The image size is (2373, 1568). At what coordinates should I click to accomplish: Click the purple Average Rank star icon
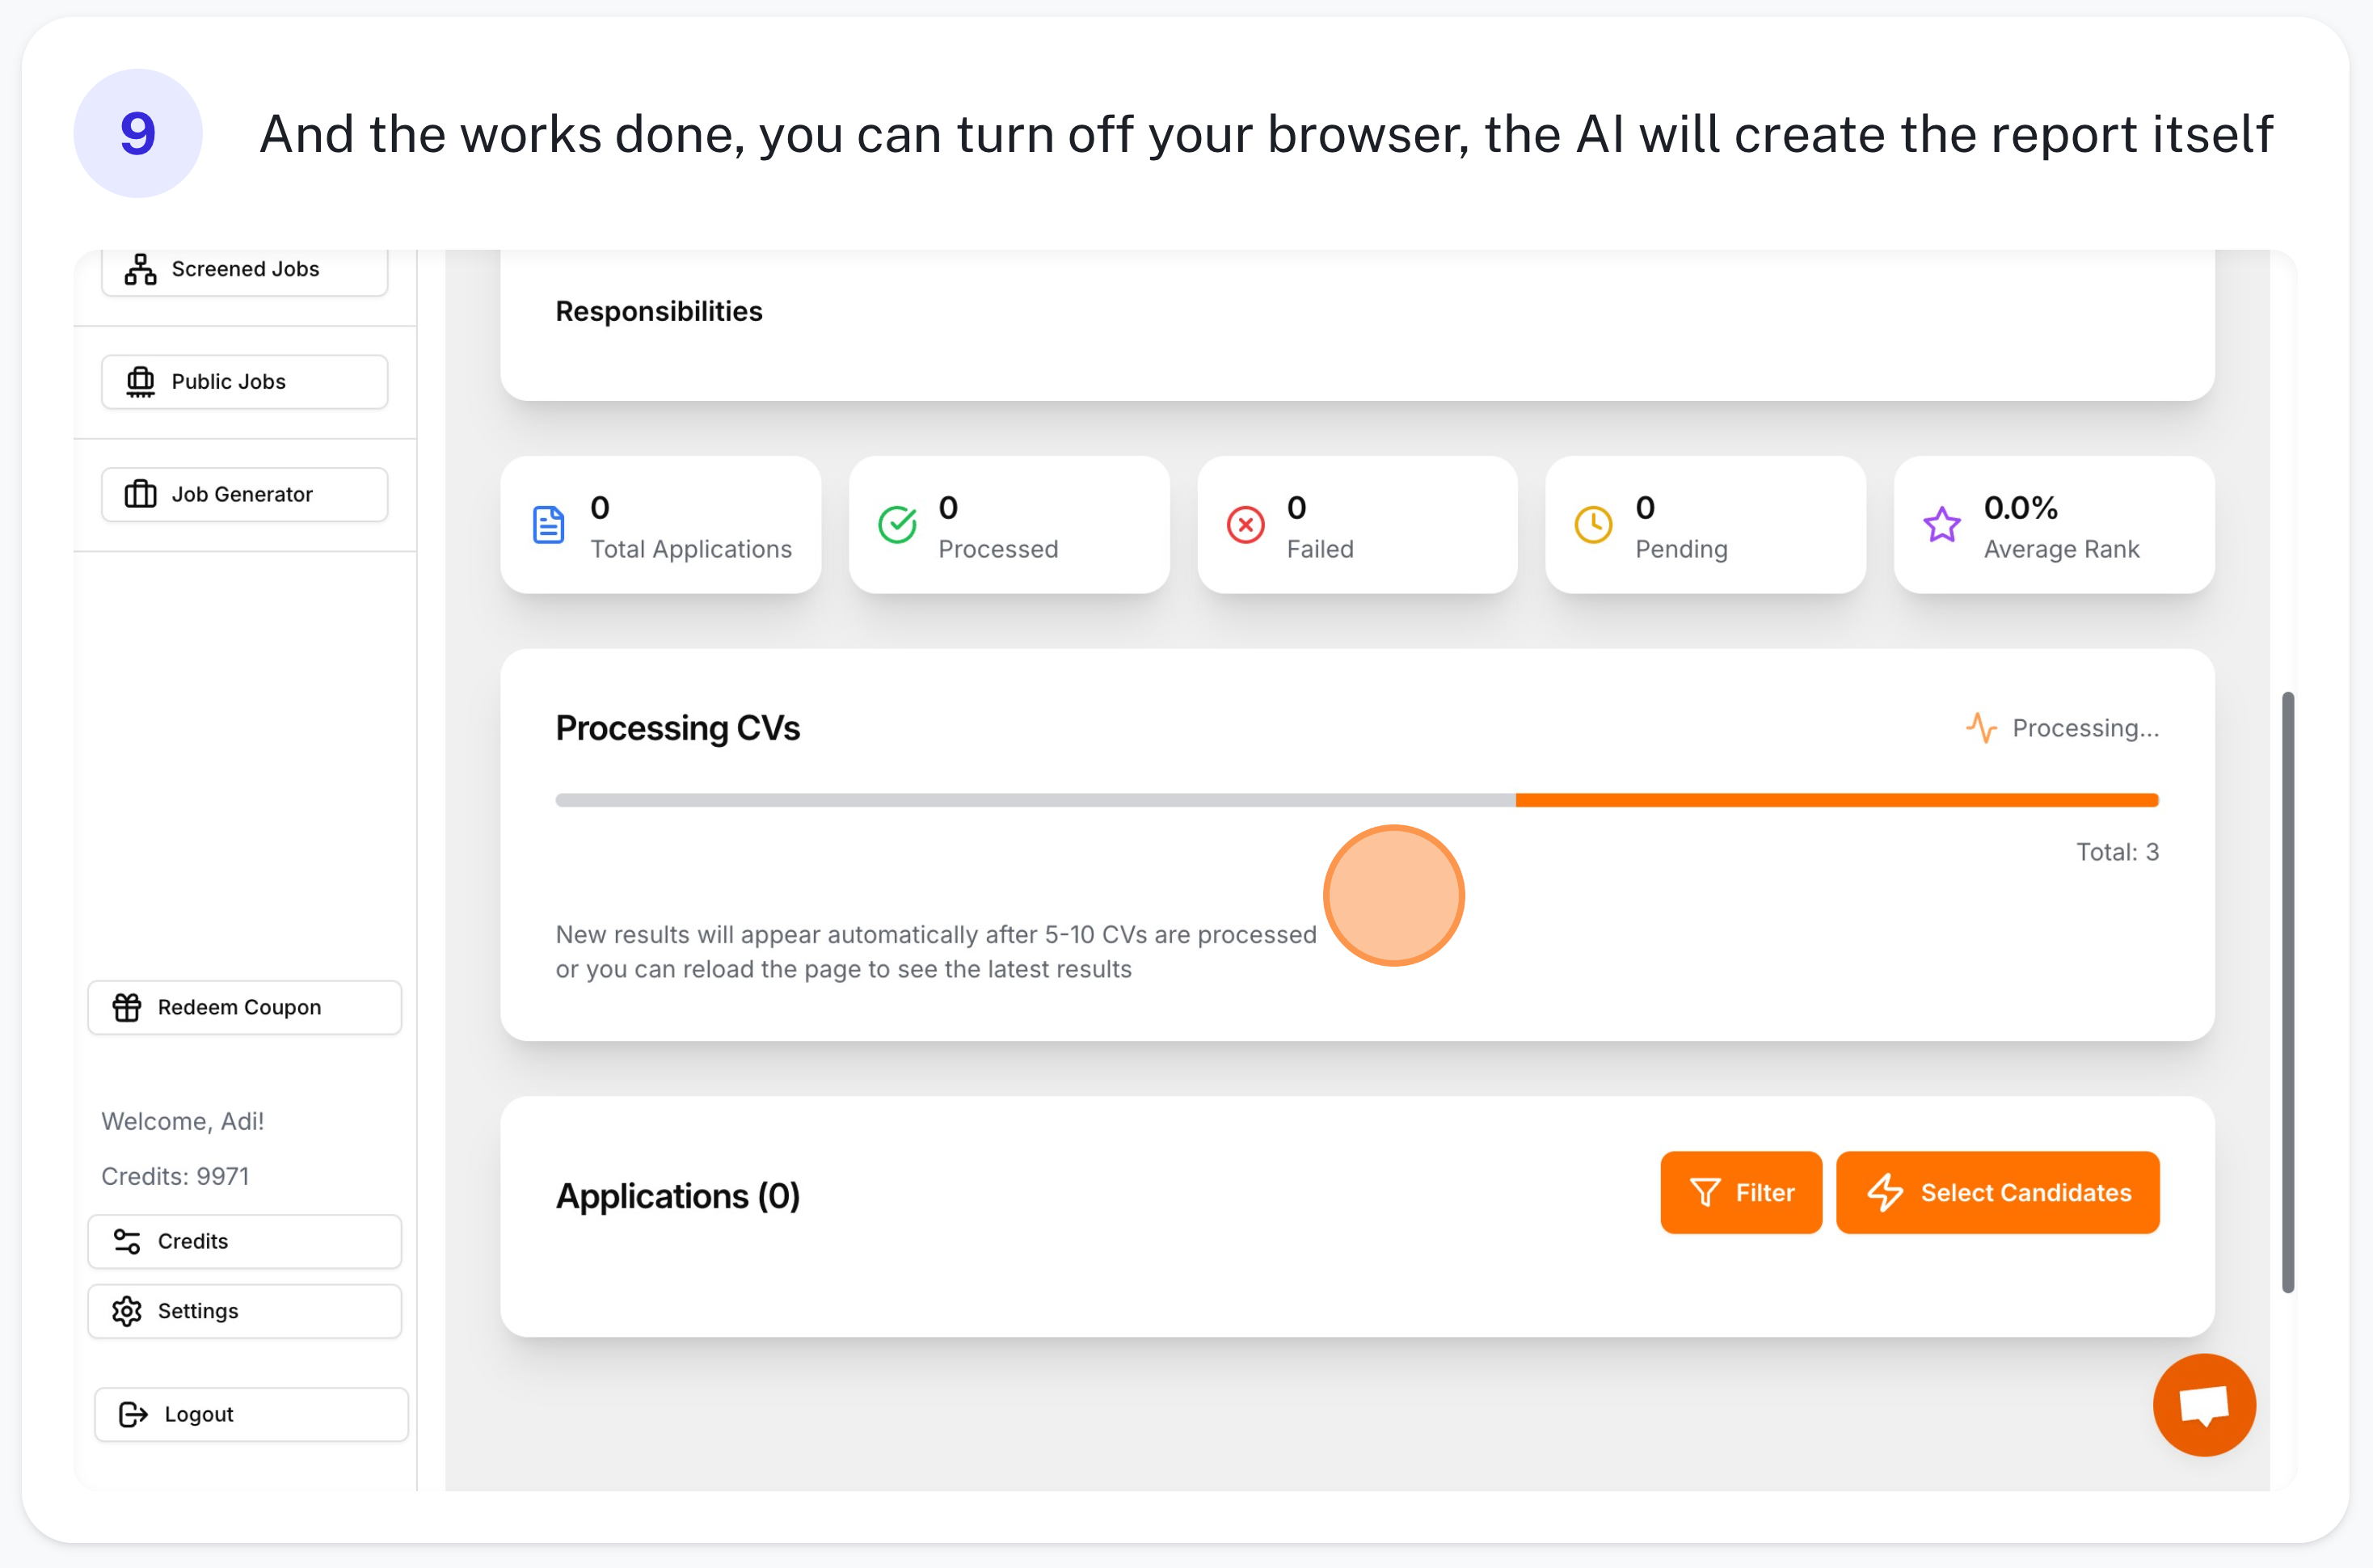click(x=1941, y=525)
